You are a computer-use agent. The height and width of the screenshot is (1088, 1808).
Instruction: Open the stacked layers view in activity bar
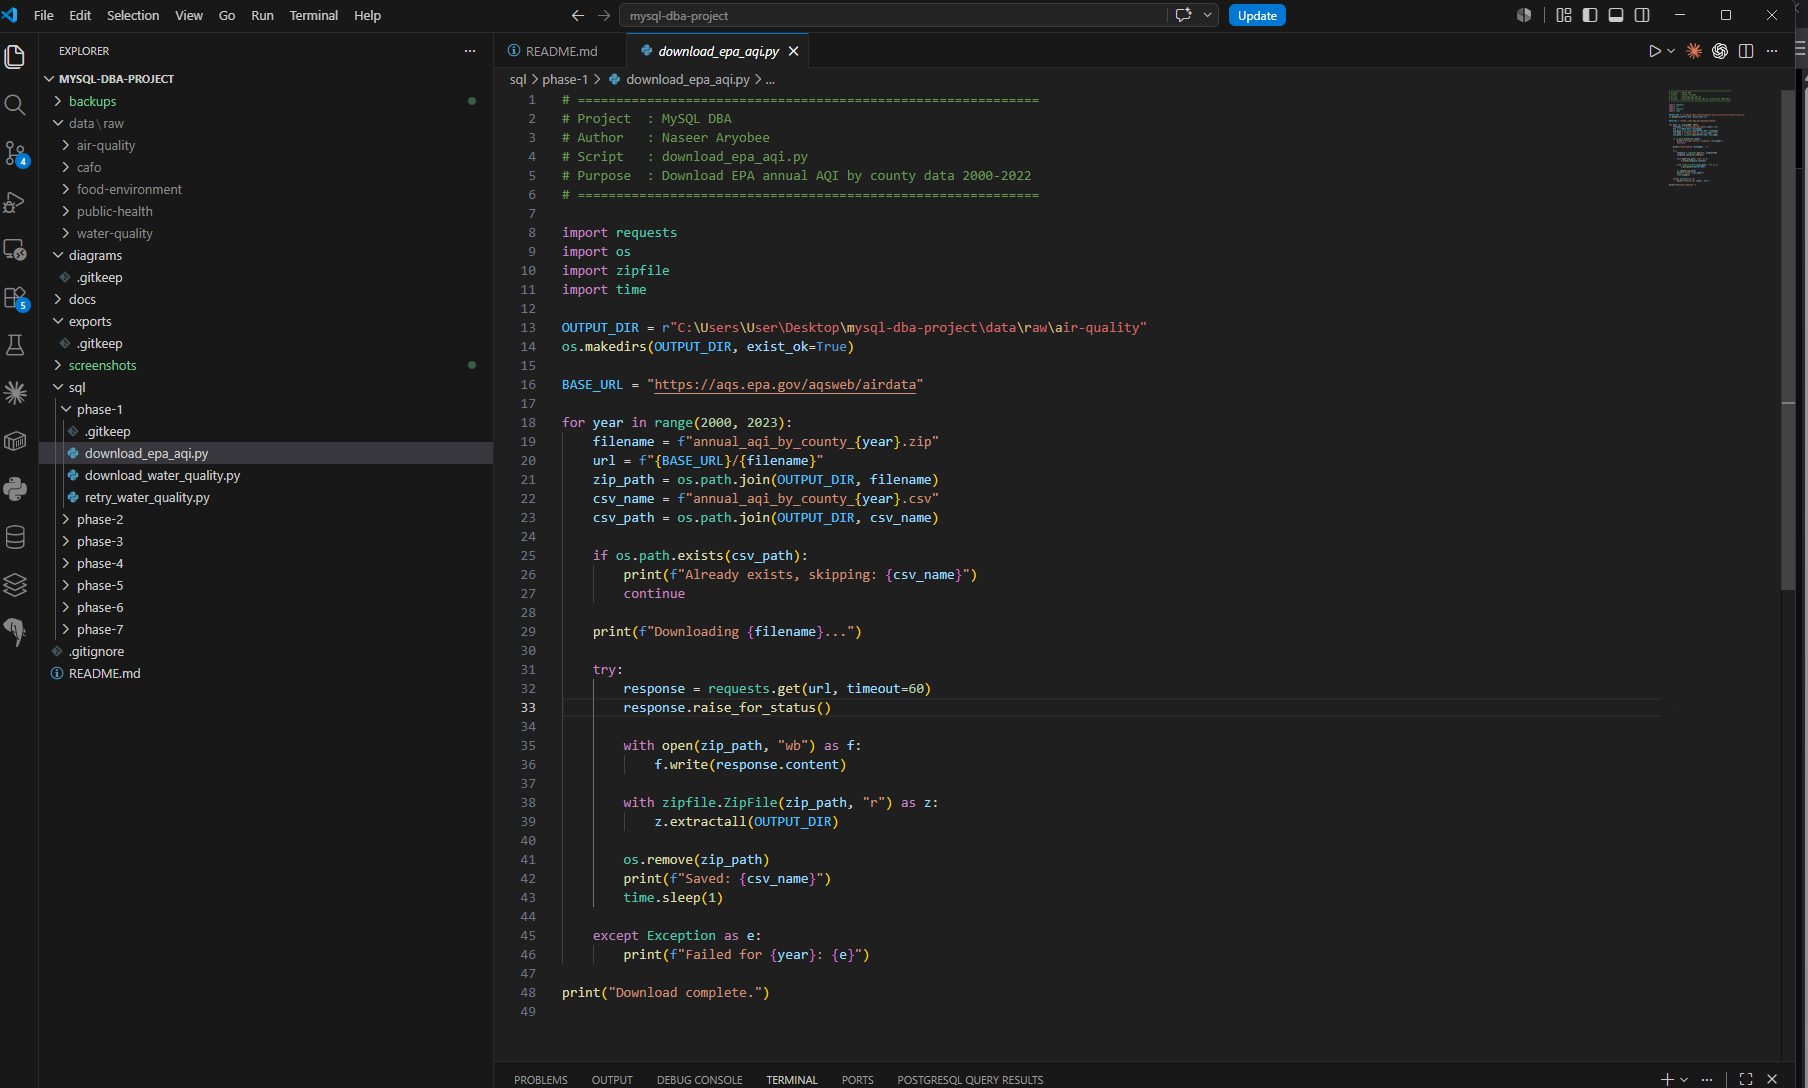coord(15,585)
